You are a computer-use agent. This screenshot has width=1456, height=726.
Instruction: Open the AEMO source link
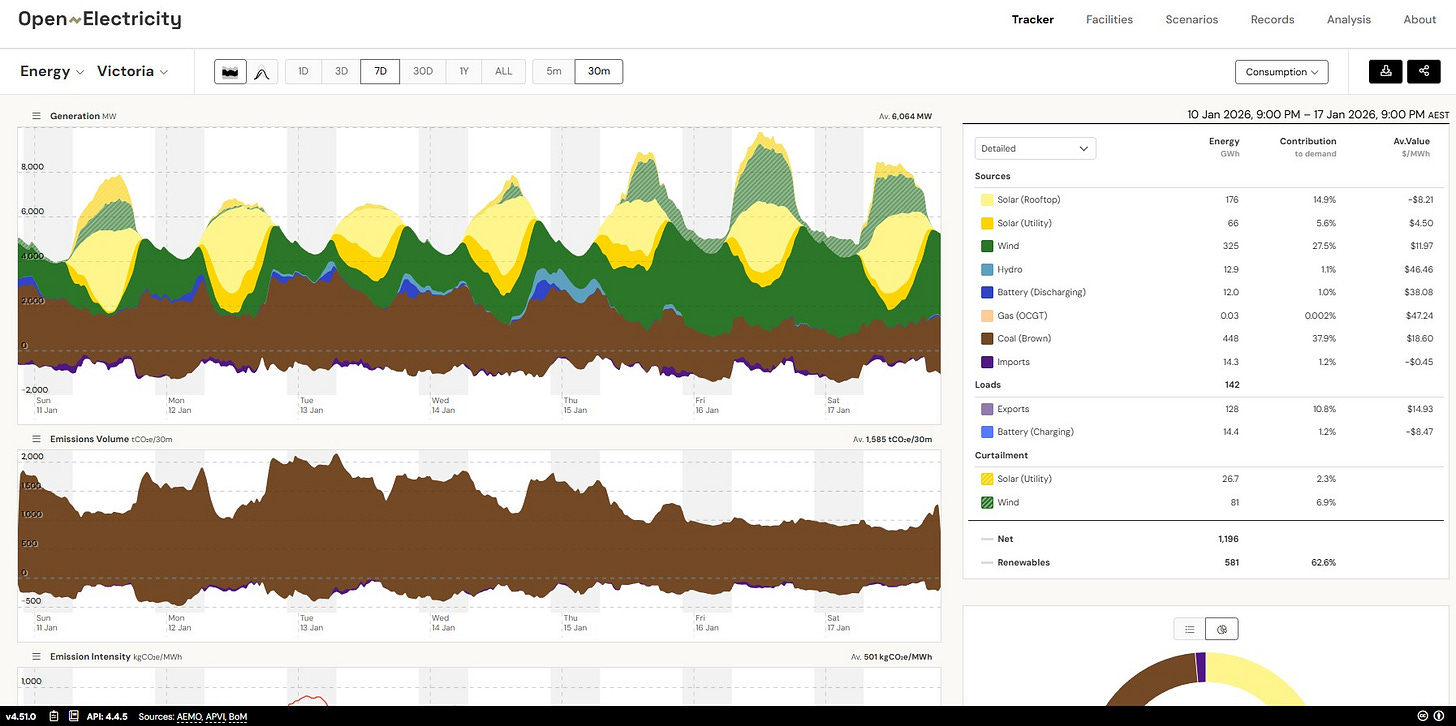coord(190,717)
